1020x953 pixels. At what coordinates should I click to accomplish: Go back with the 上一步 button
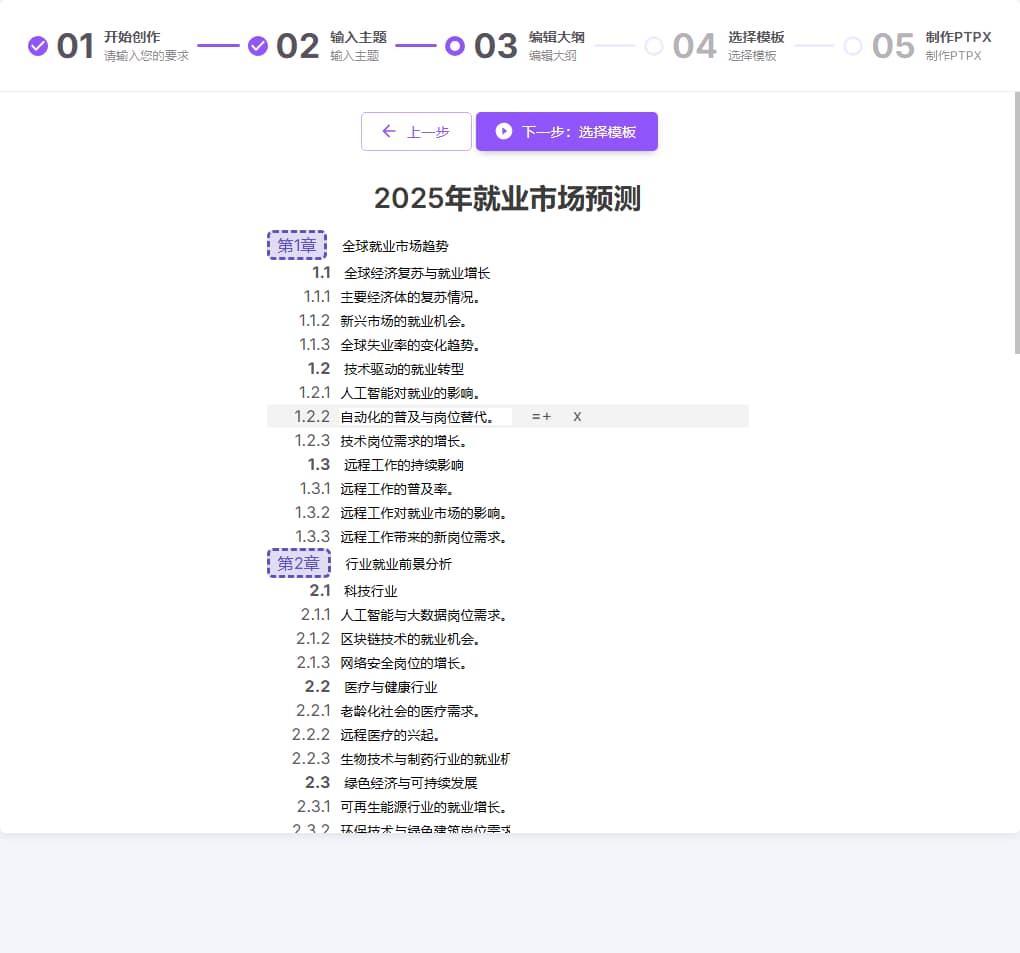pyautogui.click(x=416, y=131)
